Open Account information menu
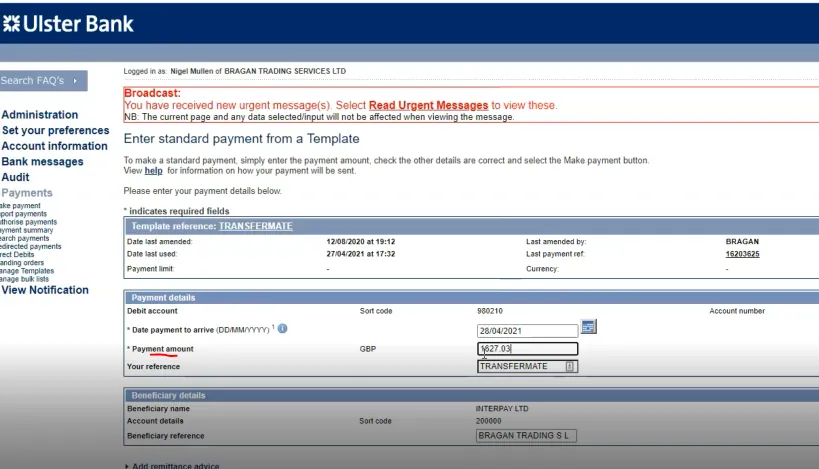 click(x=54, y=146)
